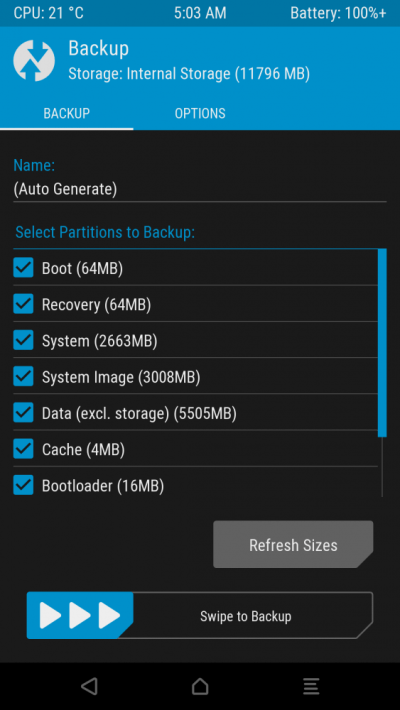
Task: Tap the Refresh Sizes button
Action: point(293,544)
